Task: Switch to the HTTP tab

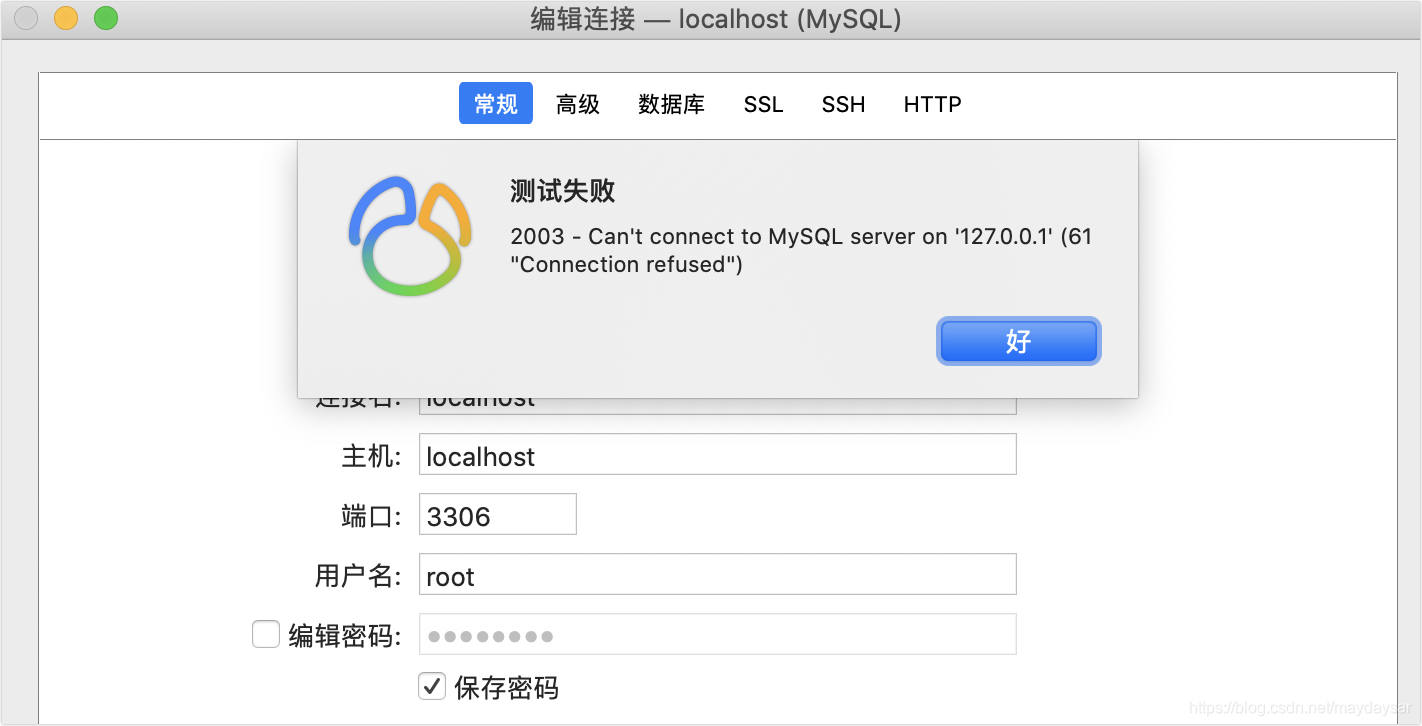Action: pos(932,103)
